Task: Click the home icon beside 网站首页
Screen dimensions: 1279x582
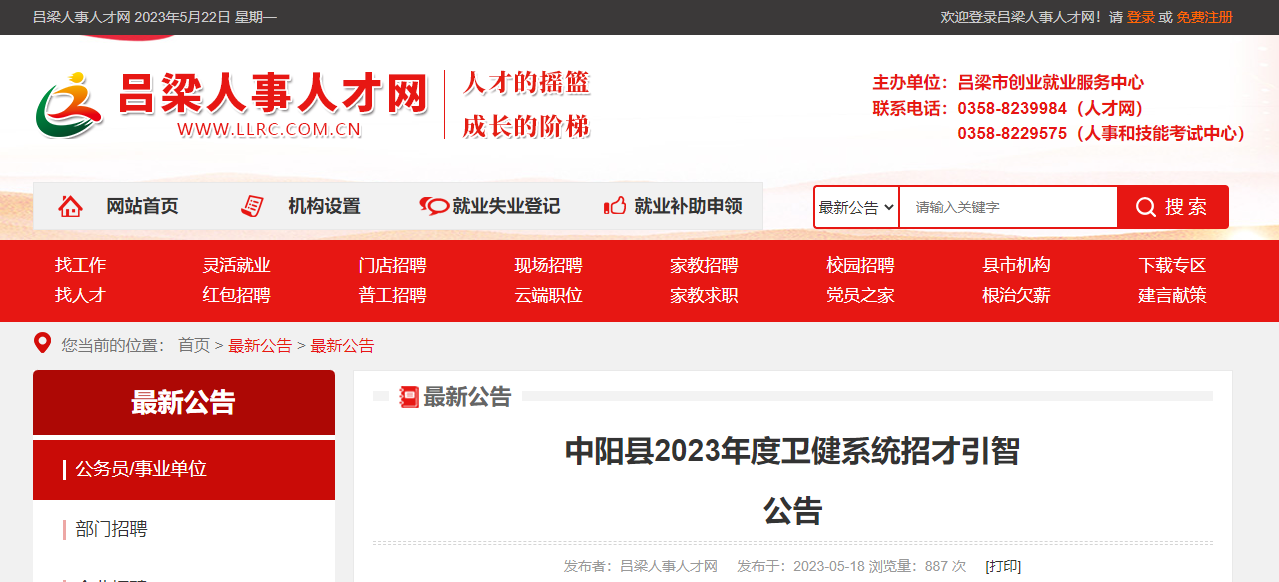Action: click(x=70, y=206)
